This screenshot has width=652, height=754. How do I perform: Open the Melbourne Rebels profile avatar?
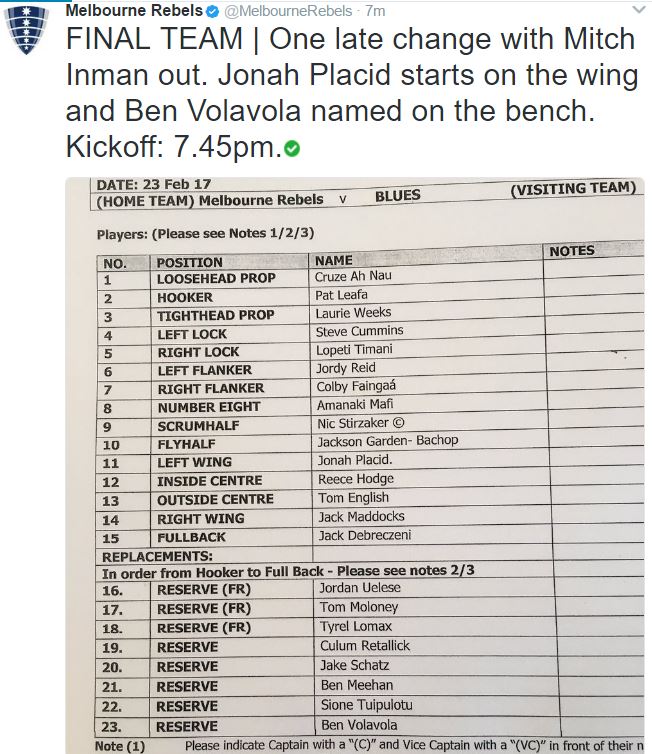click(x=26, y=29)
